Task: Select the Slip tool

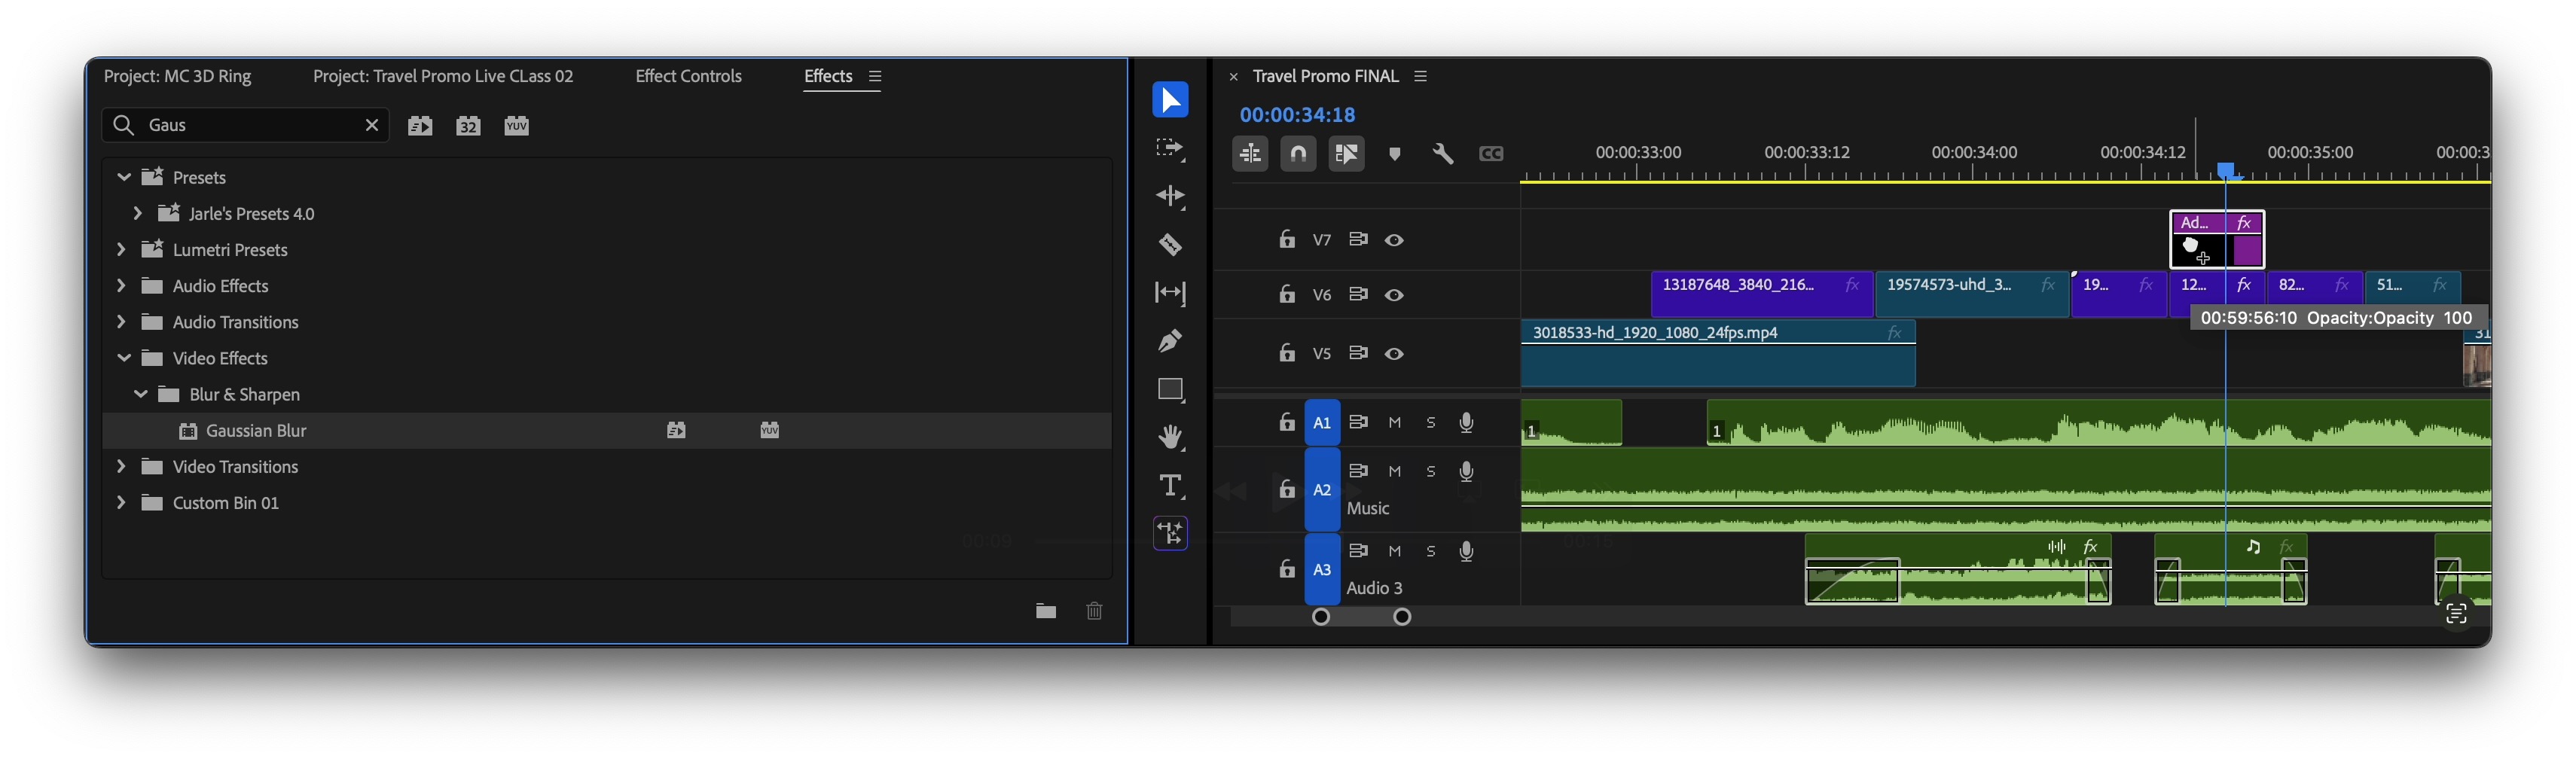Action: [1170, 293]
